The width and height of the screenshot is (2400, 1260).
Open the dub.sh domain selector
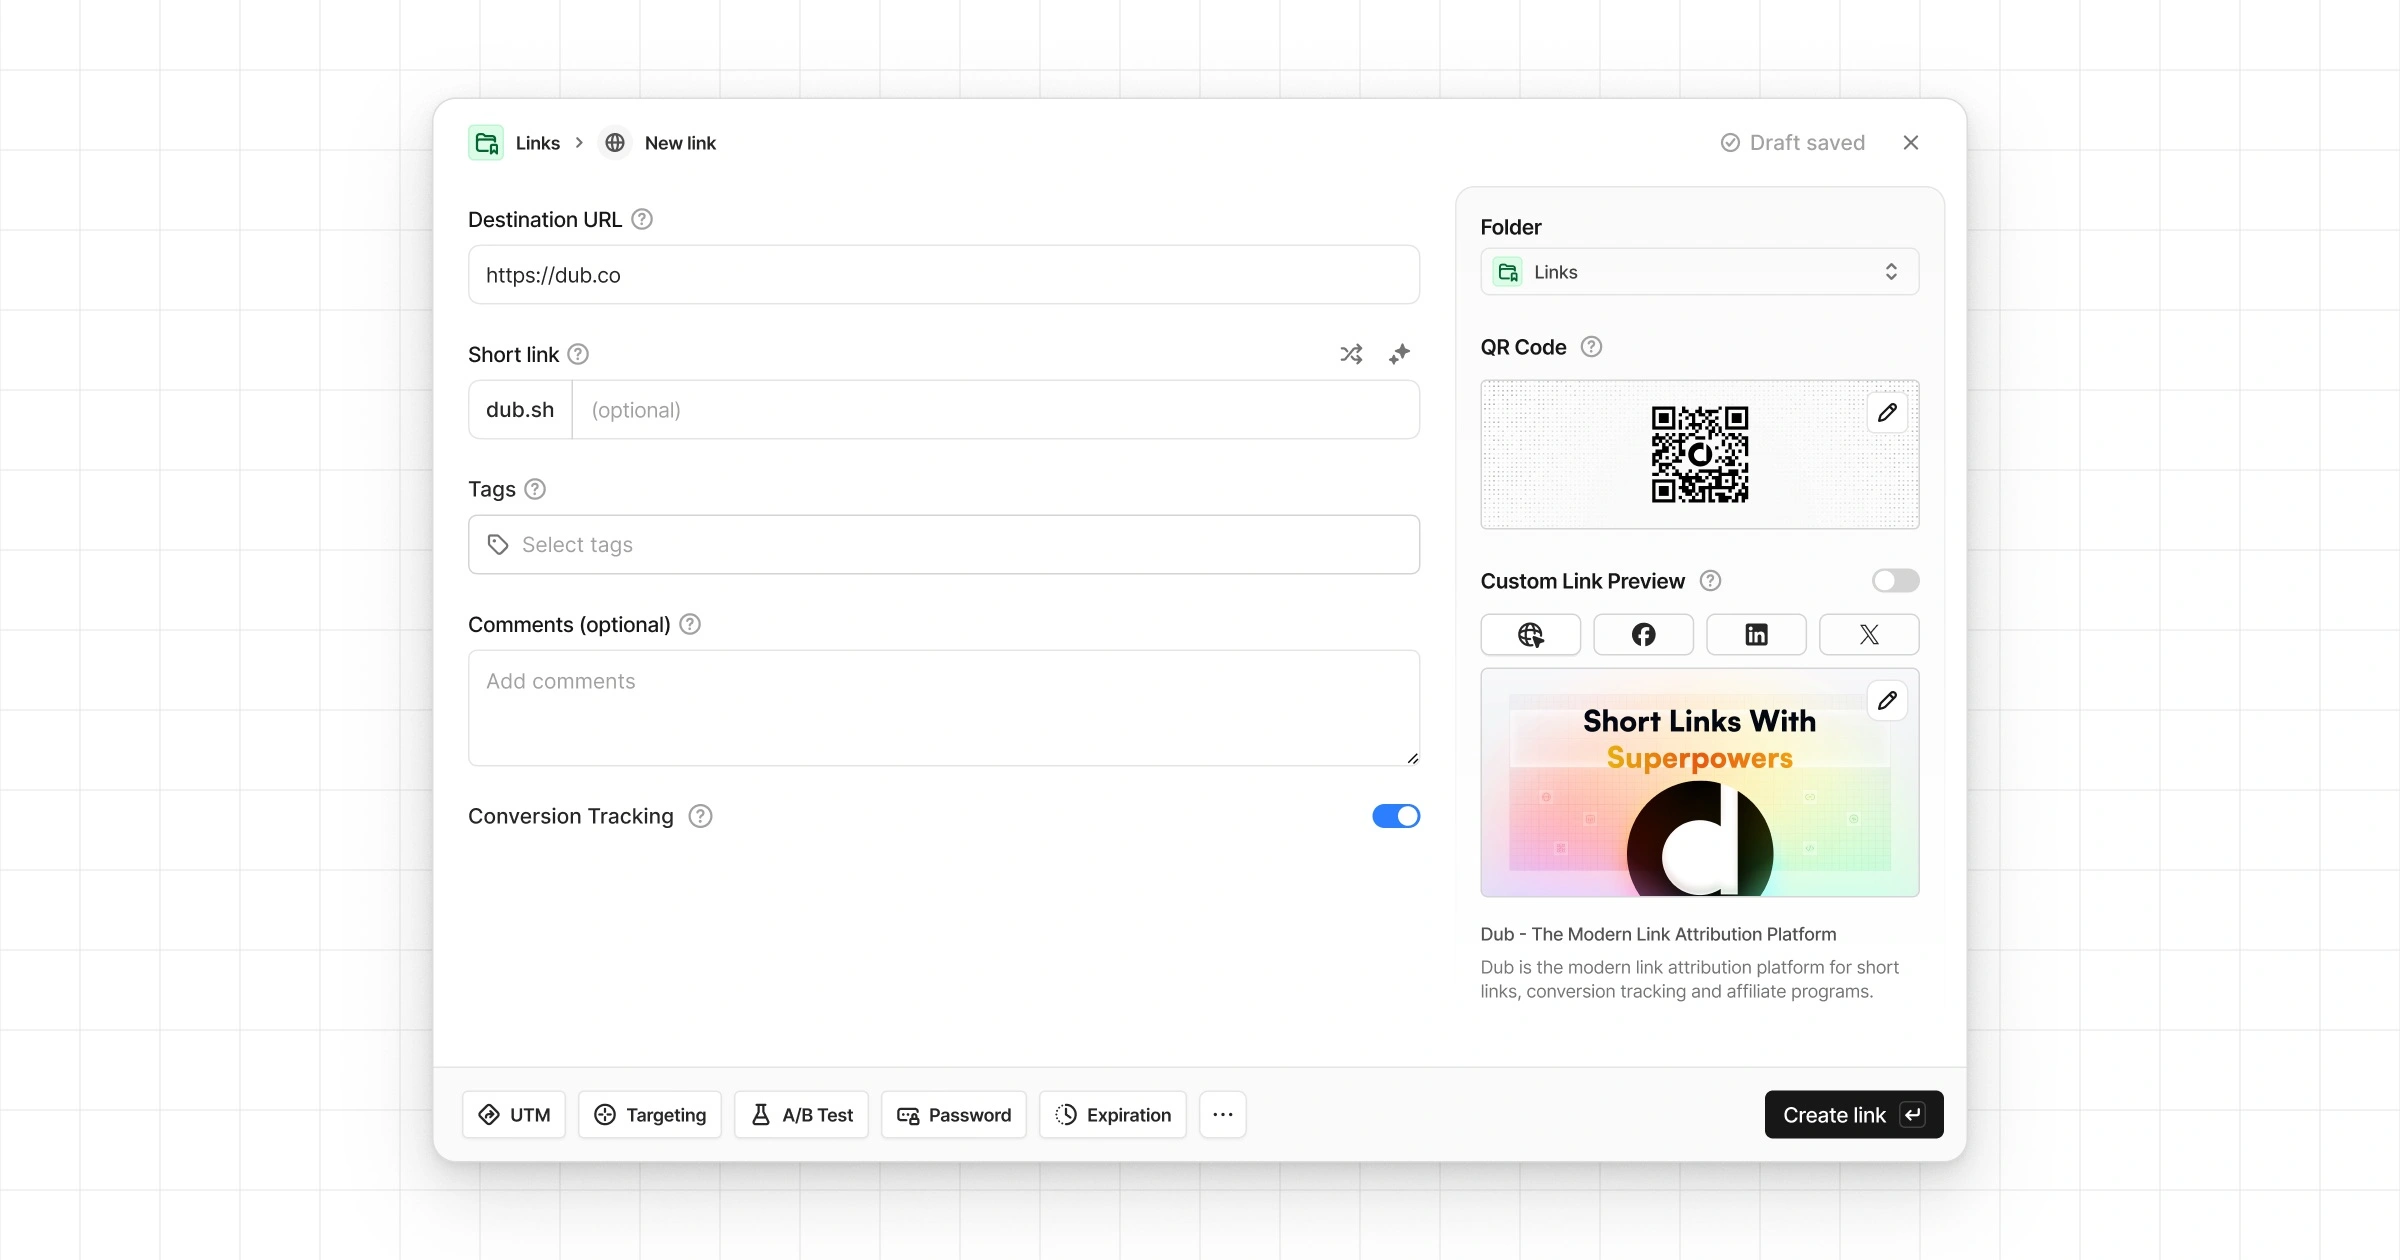tap(520, 410)
